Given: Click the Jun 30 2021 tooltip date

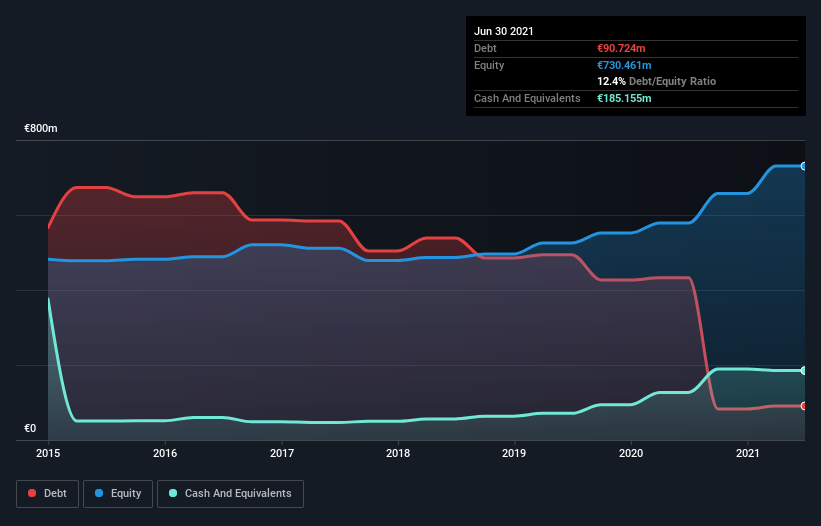Looking at the screenshot, I should coord(504,31).
